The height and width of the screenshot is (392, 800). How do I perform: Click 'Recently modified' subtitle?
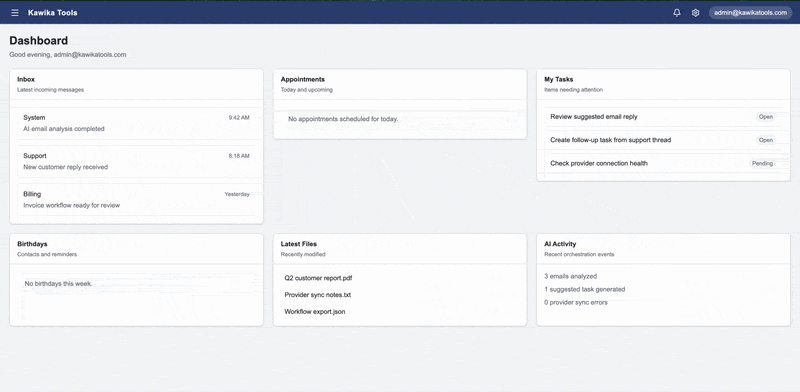(x=303, y=254)
